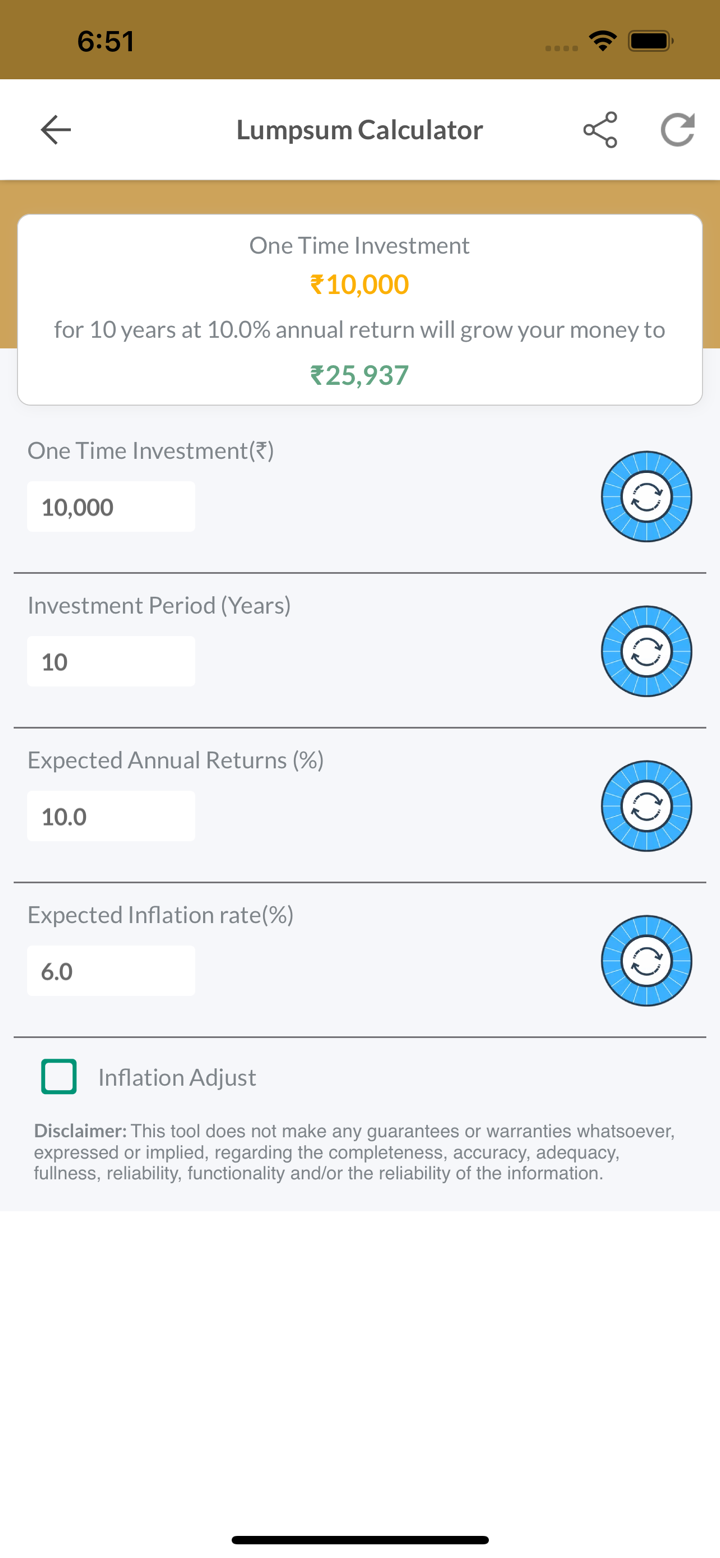Tap the yellow ₹10,000 summary amount

pyautogui.click(x=360, y=285)
